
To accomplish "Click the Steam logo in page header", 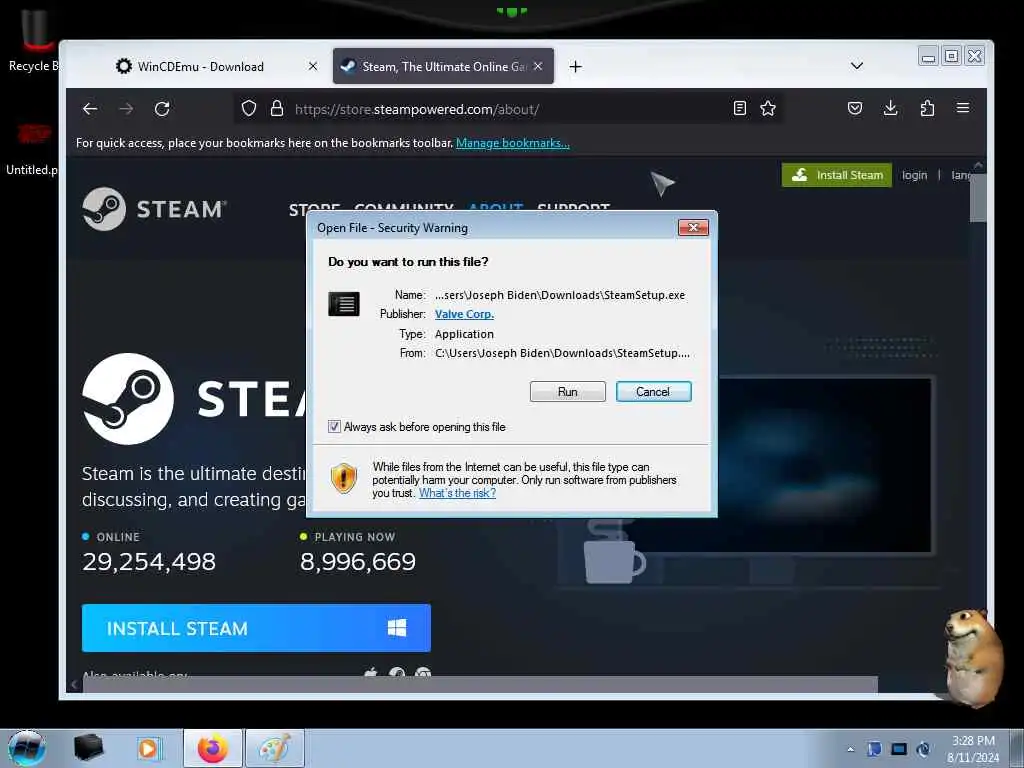I will [x=154, y=209].
